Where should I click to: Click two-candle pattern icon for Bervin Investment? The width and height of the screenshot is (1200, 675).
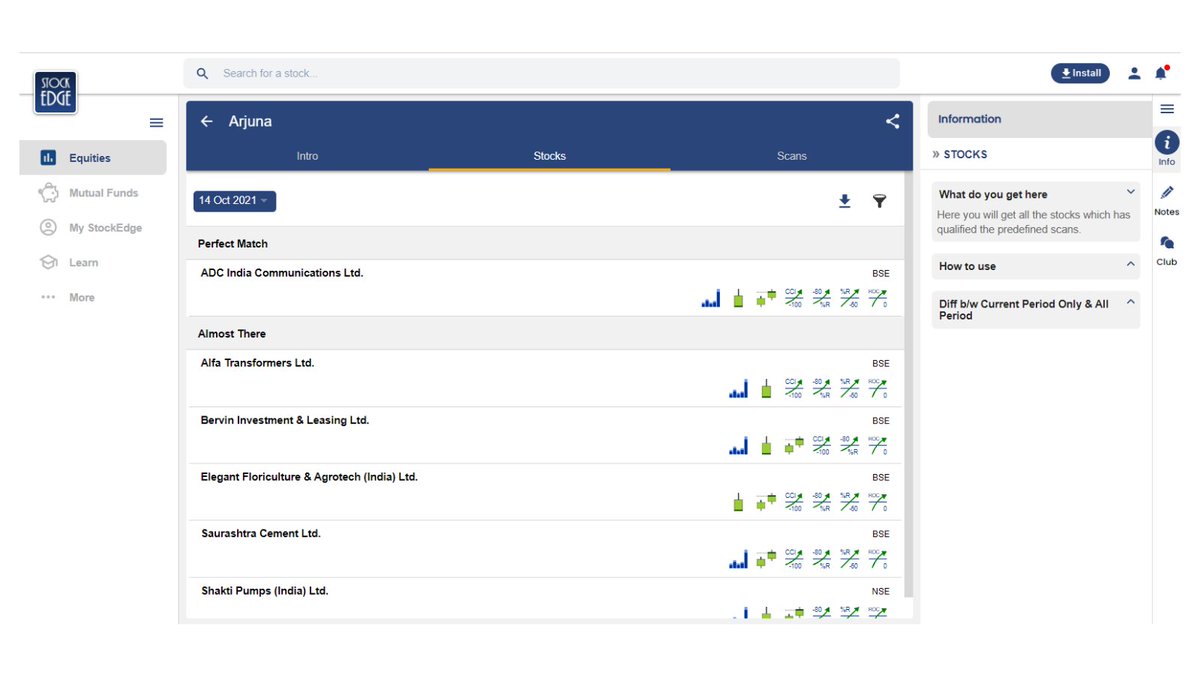[794, 445]
